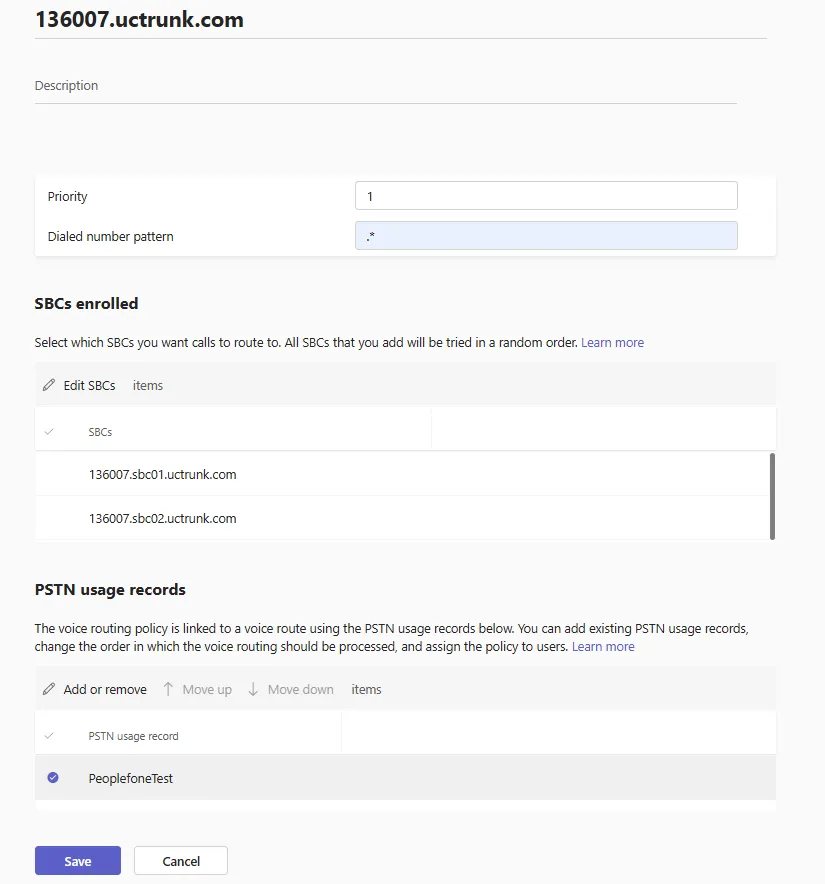The width and height of the screenshot is (825, 884).
Task: Click the SBCs list vertical scrollbar
Action: pos(772,496)
